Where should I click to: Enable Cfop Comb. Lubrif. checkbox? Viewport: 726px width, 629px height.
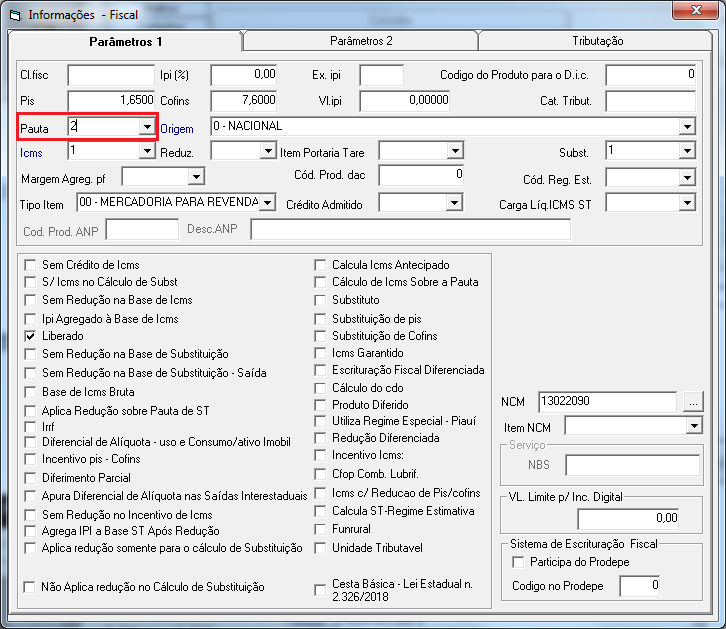(x=320, y=474)
